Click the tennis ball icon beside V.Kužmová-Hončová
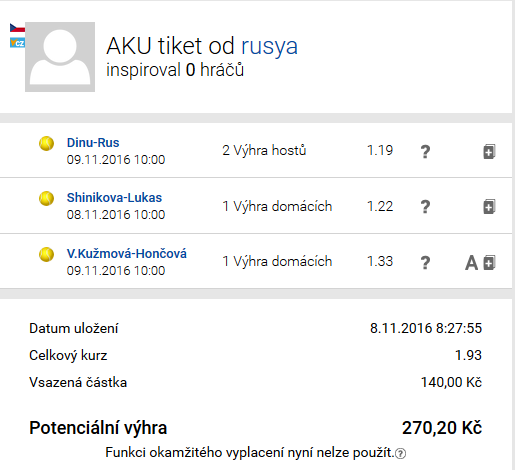Screen dimensions: 515x470 tap(46, 255)
